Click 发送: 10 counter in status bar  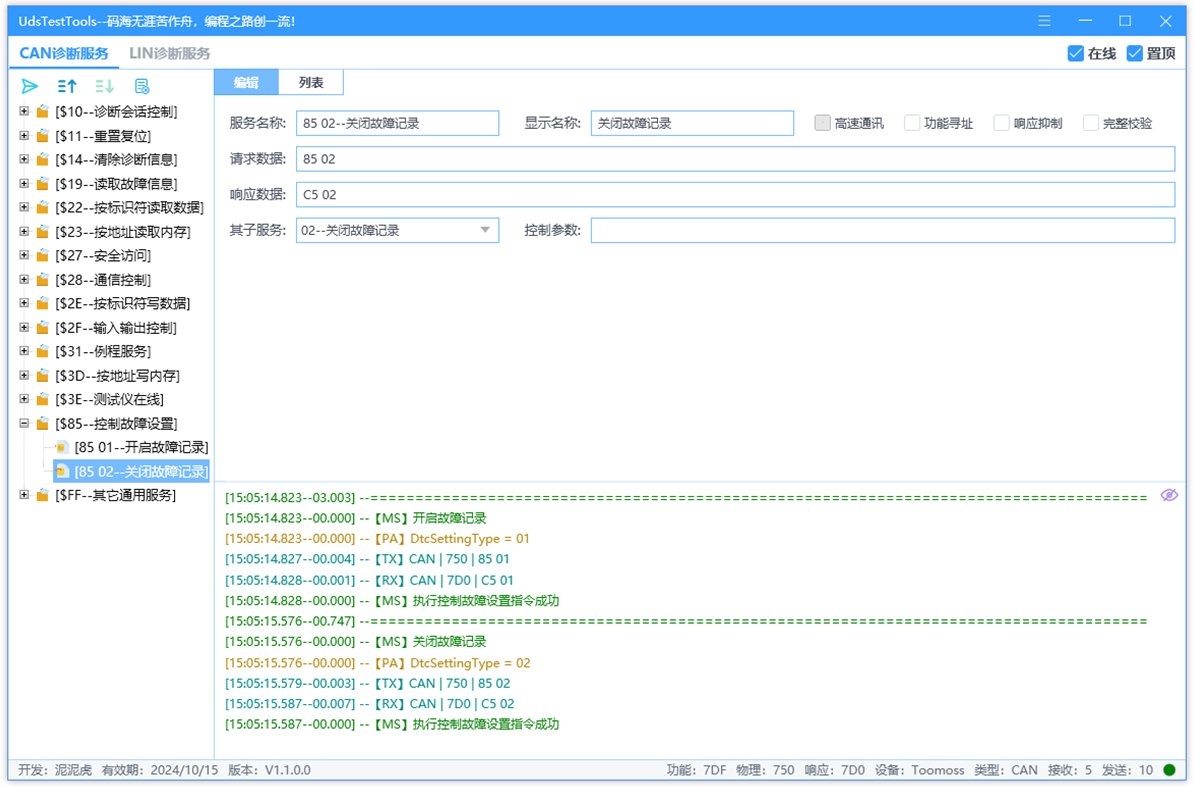click(1126, 770)
